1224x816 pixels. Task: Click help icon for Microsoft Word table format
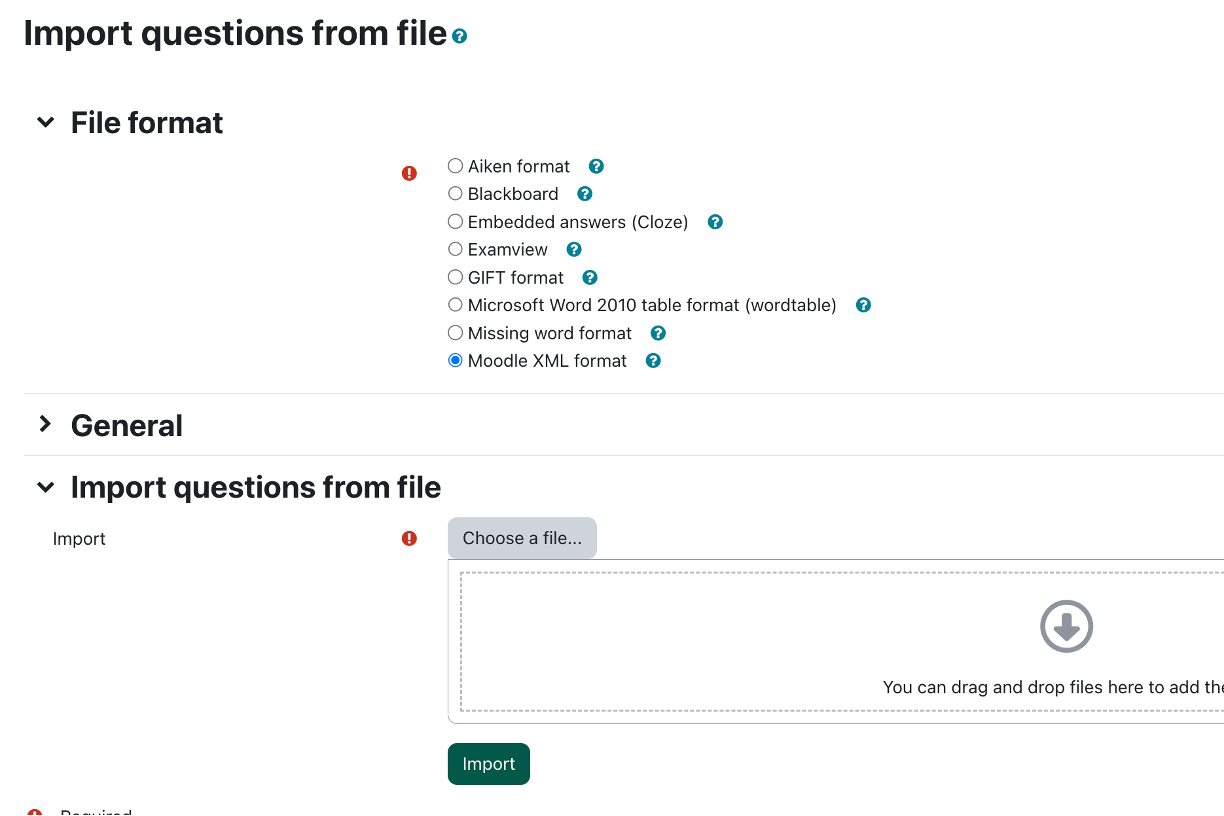click(863, 305)
